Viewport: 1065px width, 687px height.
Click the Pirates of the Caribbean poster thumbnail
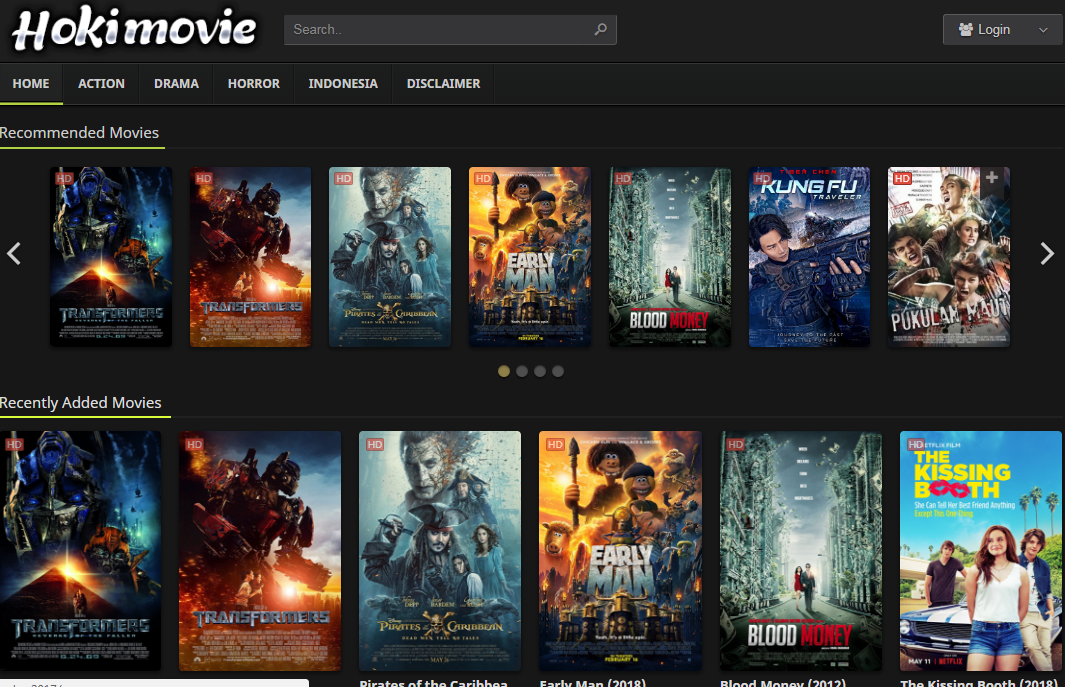[x=440, y=551]
